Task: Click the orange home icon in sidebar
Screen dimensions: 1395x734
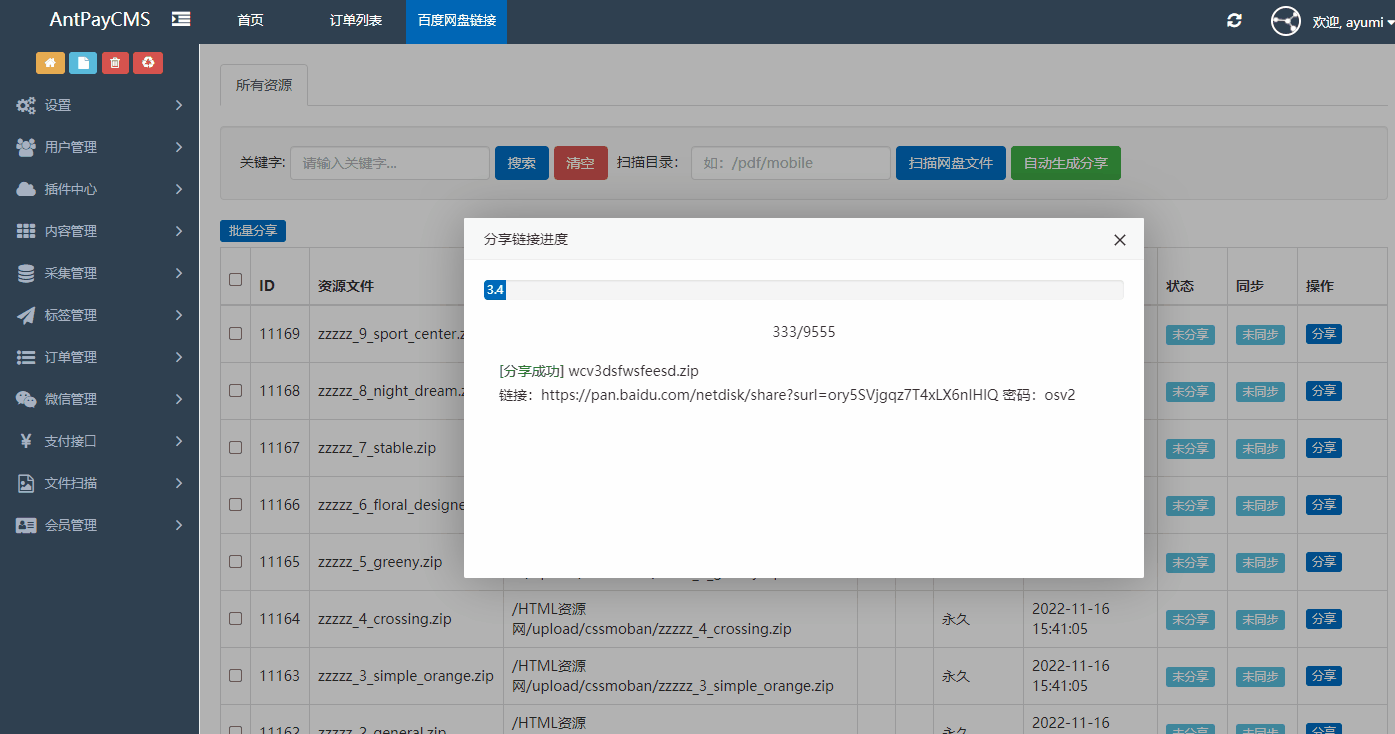Action: tap(50, 63)
